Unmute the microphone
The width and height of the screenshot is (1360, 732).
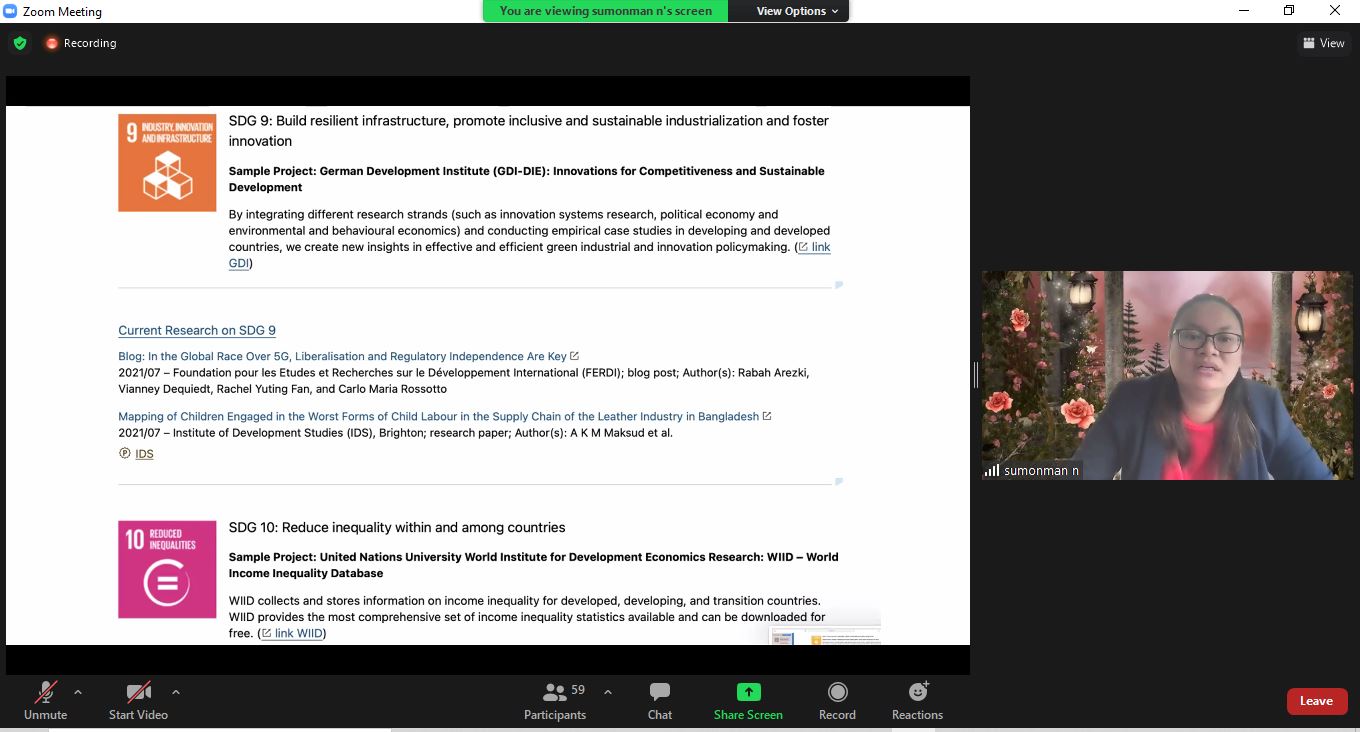pyautogui.click(x=45, y=700)
